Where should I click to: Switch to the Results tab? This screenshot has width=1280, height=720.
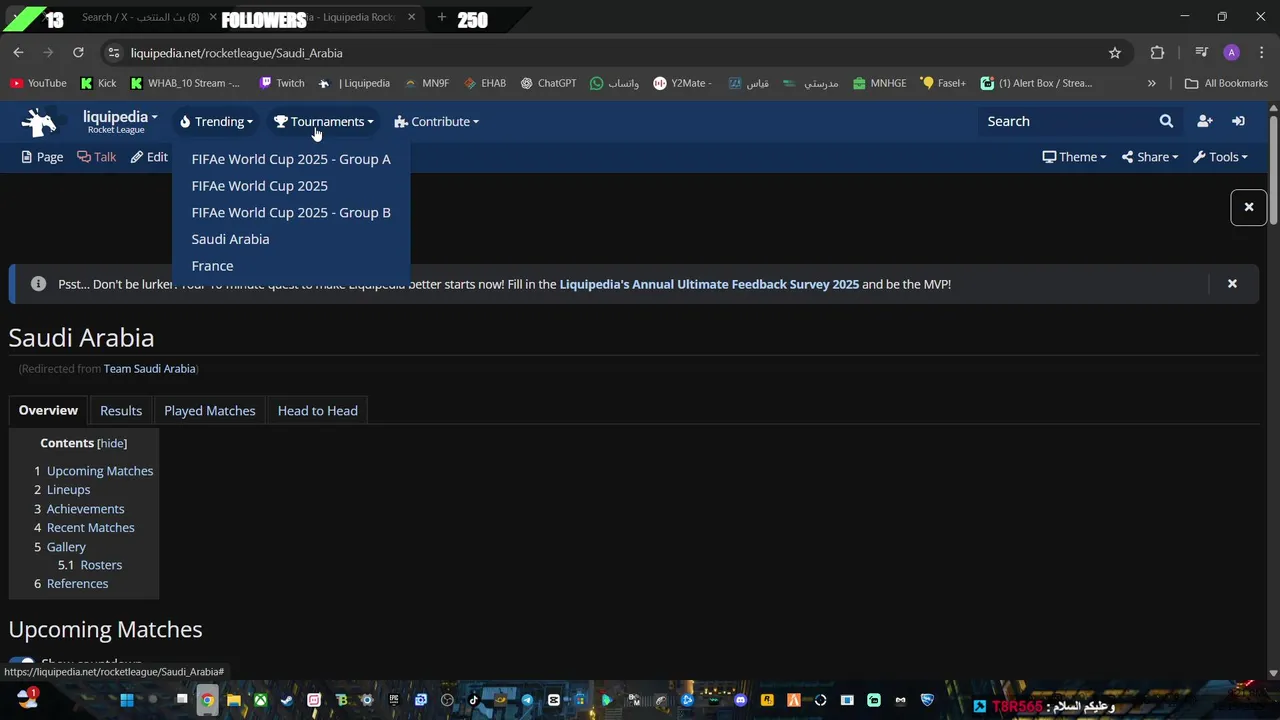coord(121,410)
